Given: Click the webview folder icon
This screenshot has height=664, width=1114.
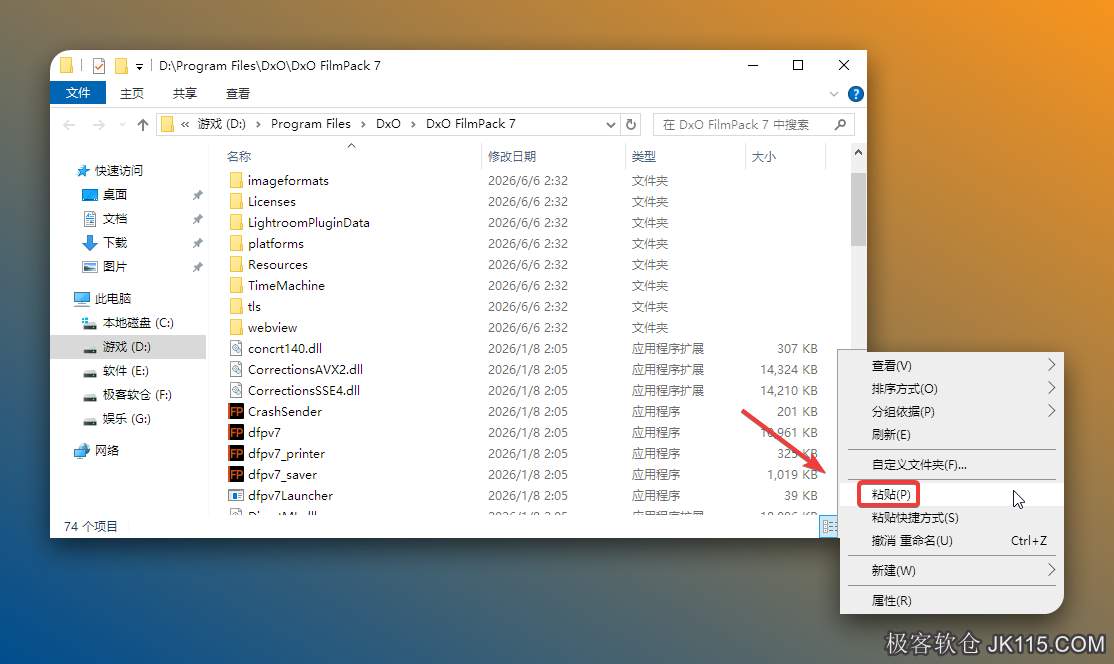Looking at the screenshot, I should click(236, 327).
